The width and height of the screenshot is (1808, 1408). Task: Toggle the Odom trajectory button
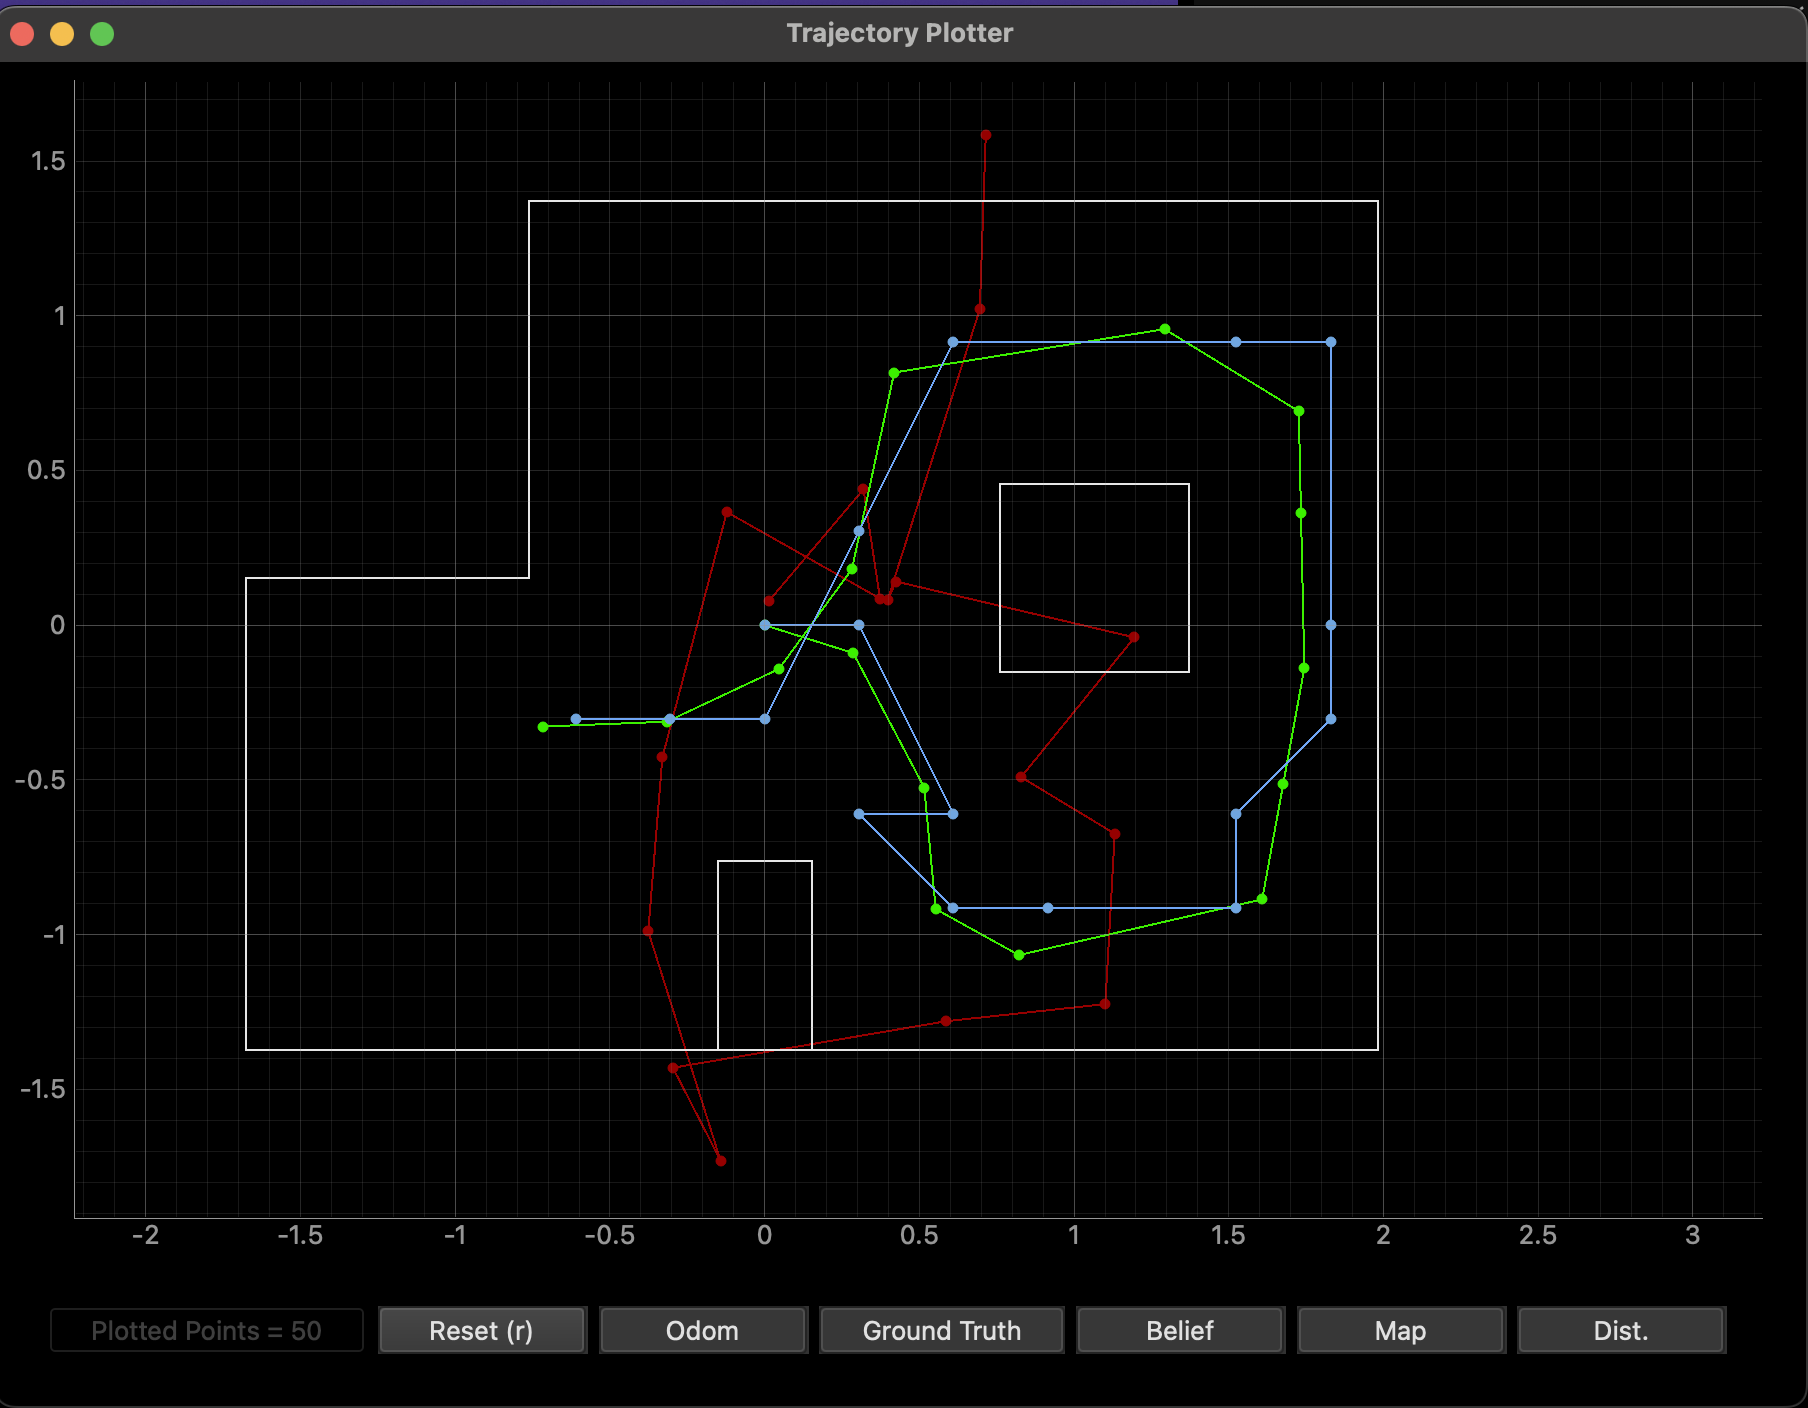coord(703,1330)
